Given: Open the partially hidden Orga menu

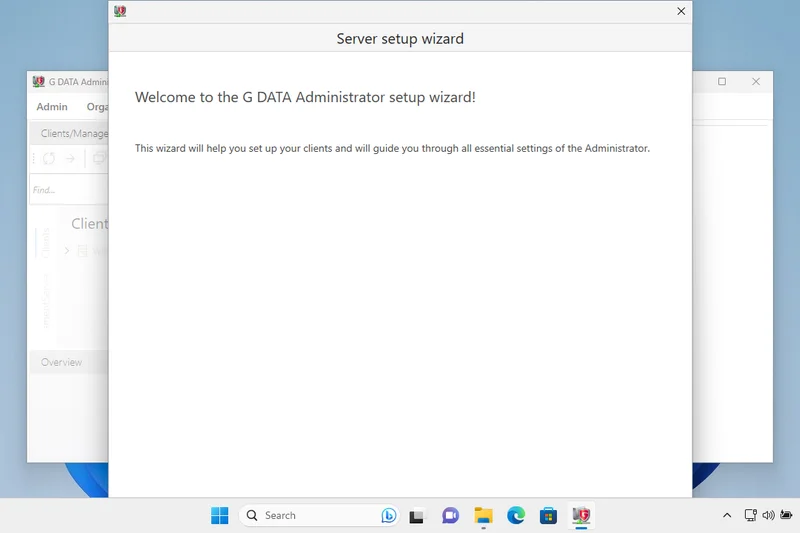Looking at the screenshot, I should (x=97, y=107).
